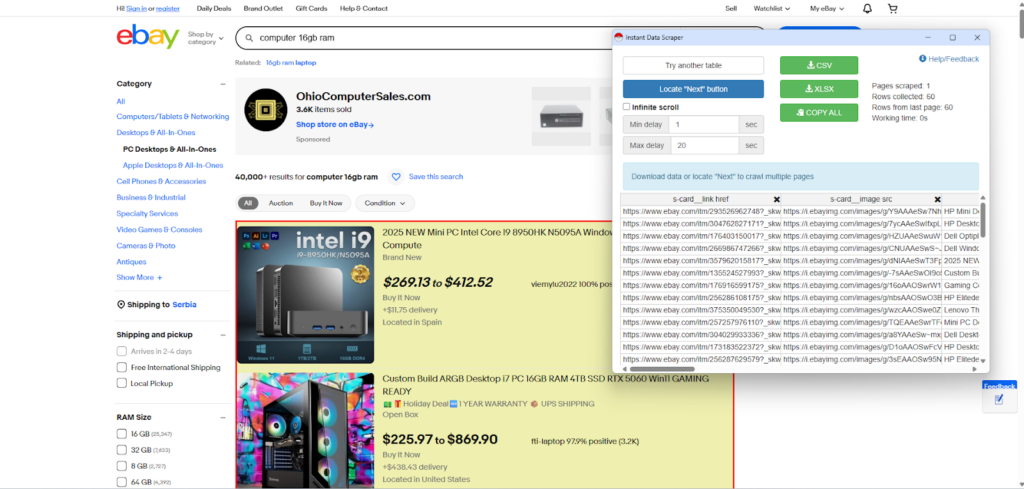Click the Instant Data Scraper pokeball icon

(618, 38)
